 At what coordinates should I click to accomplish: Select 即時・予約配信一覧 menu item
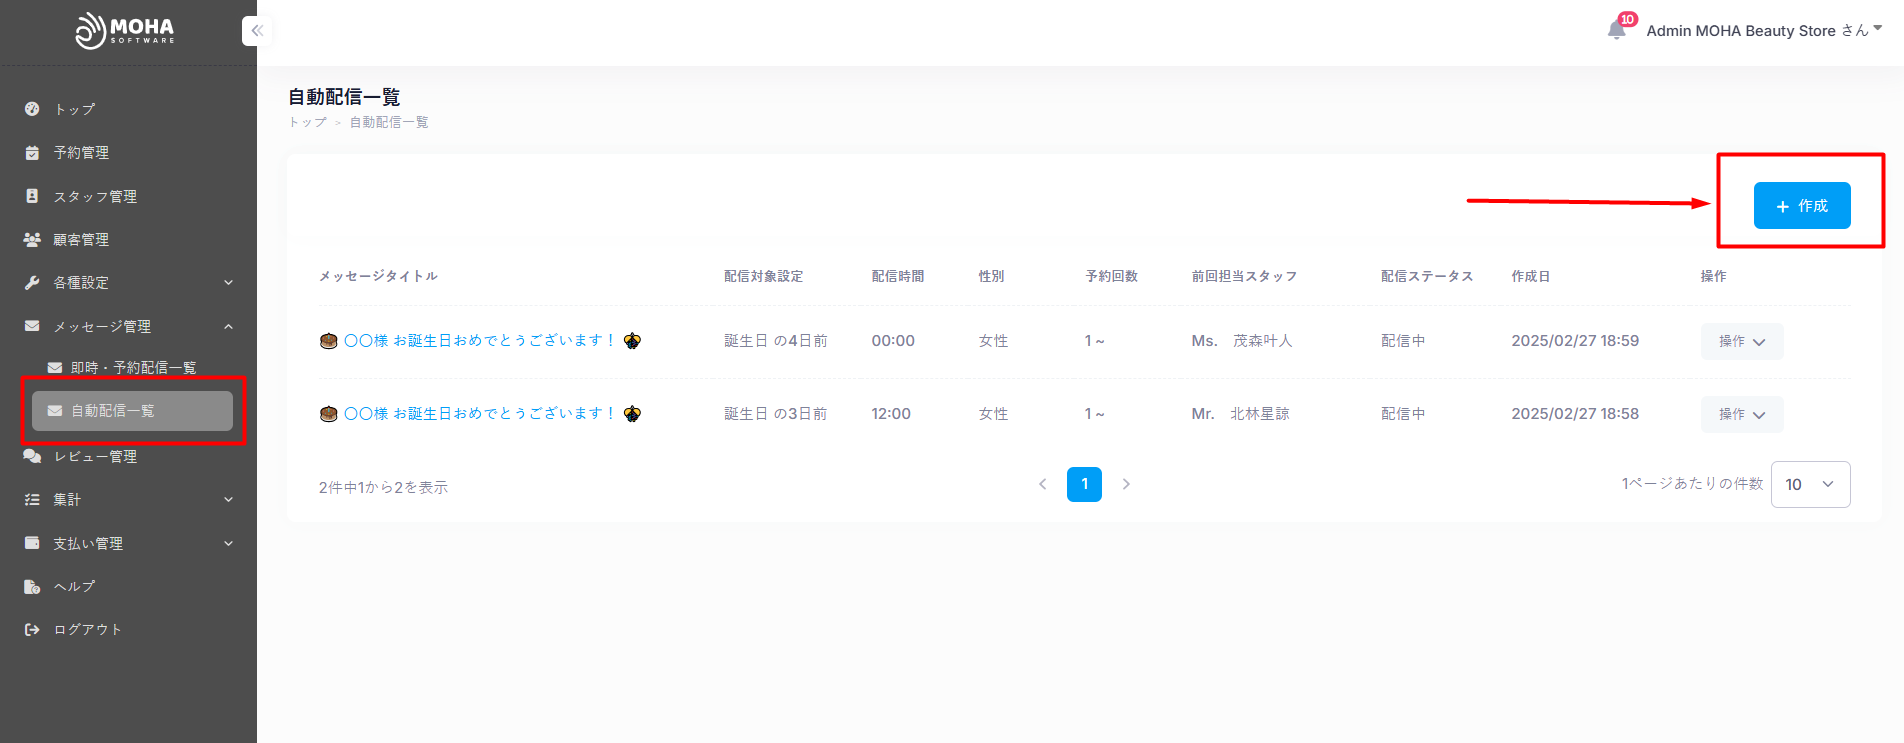133,368
